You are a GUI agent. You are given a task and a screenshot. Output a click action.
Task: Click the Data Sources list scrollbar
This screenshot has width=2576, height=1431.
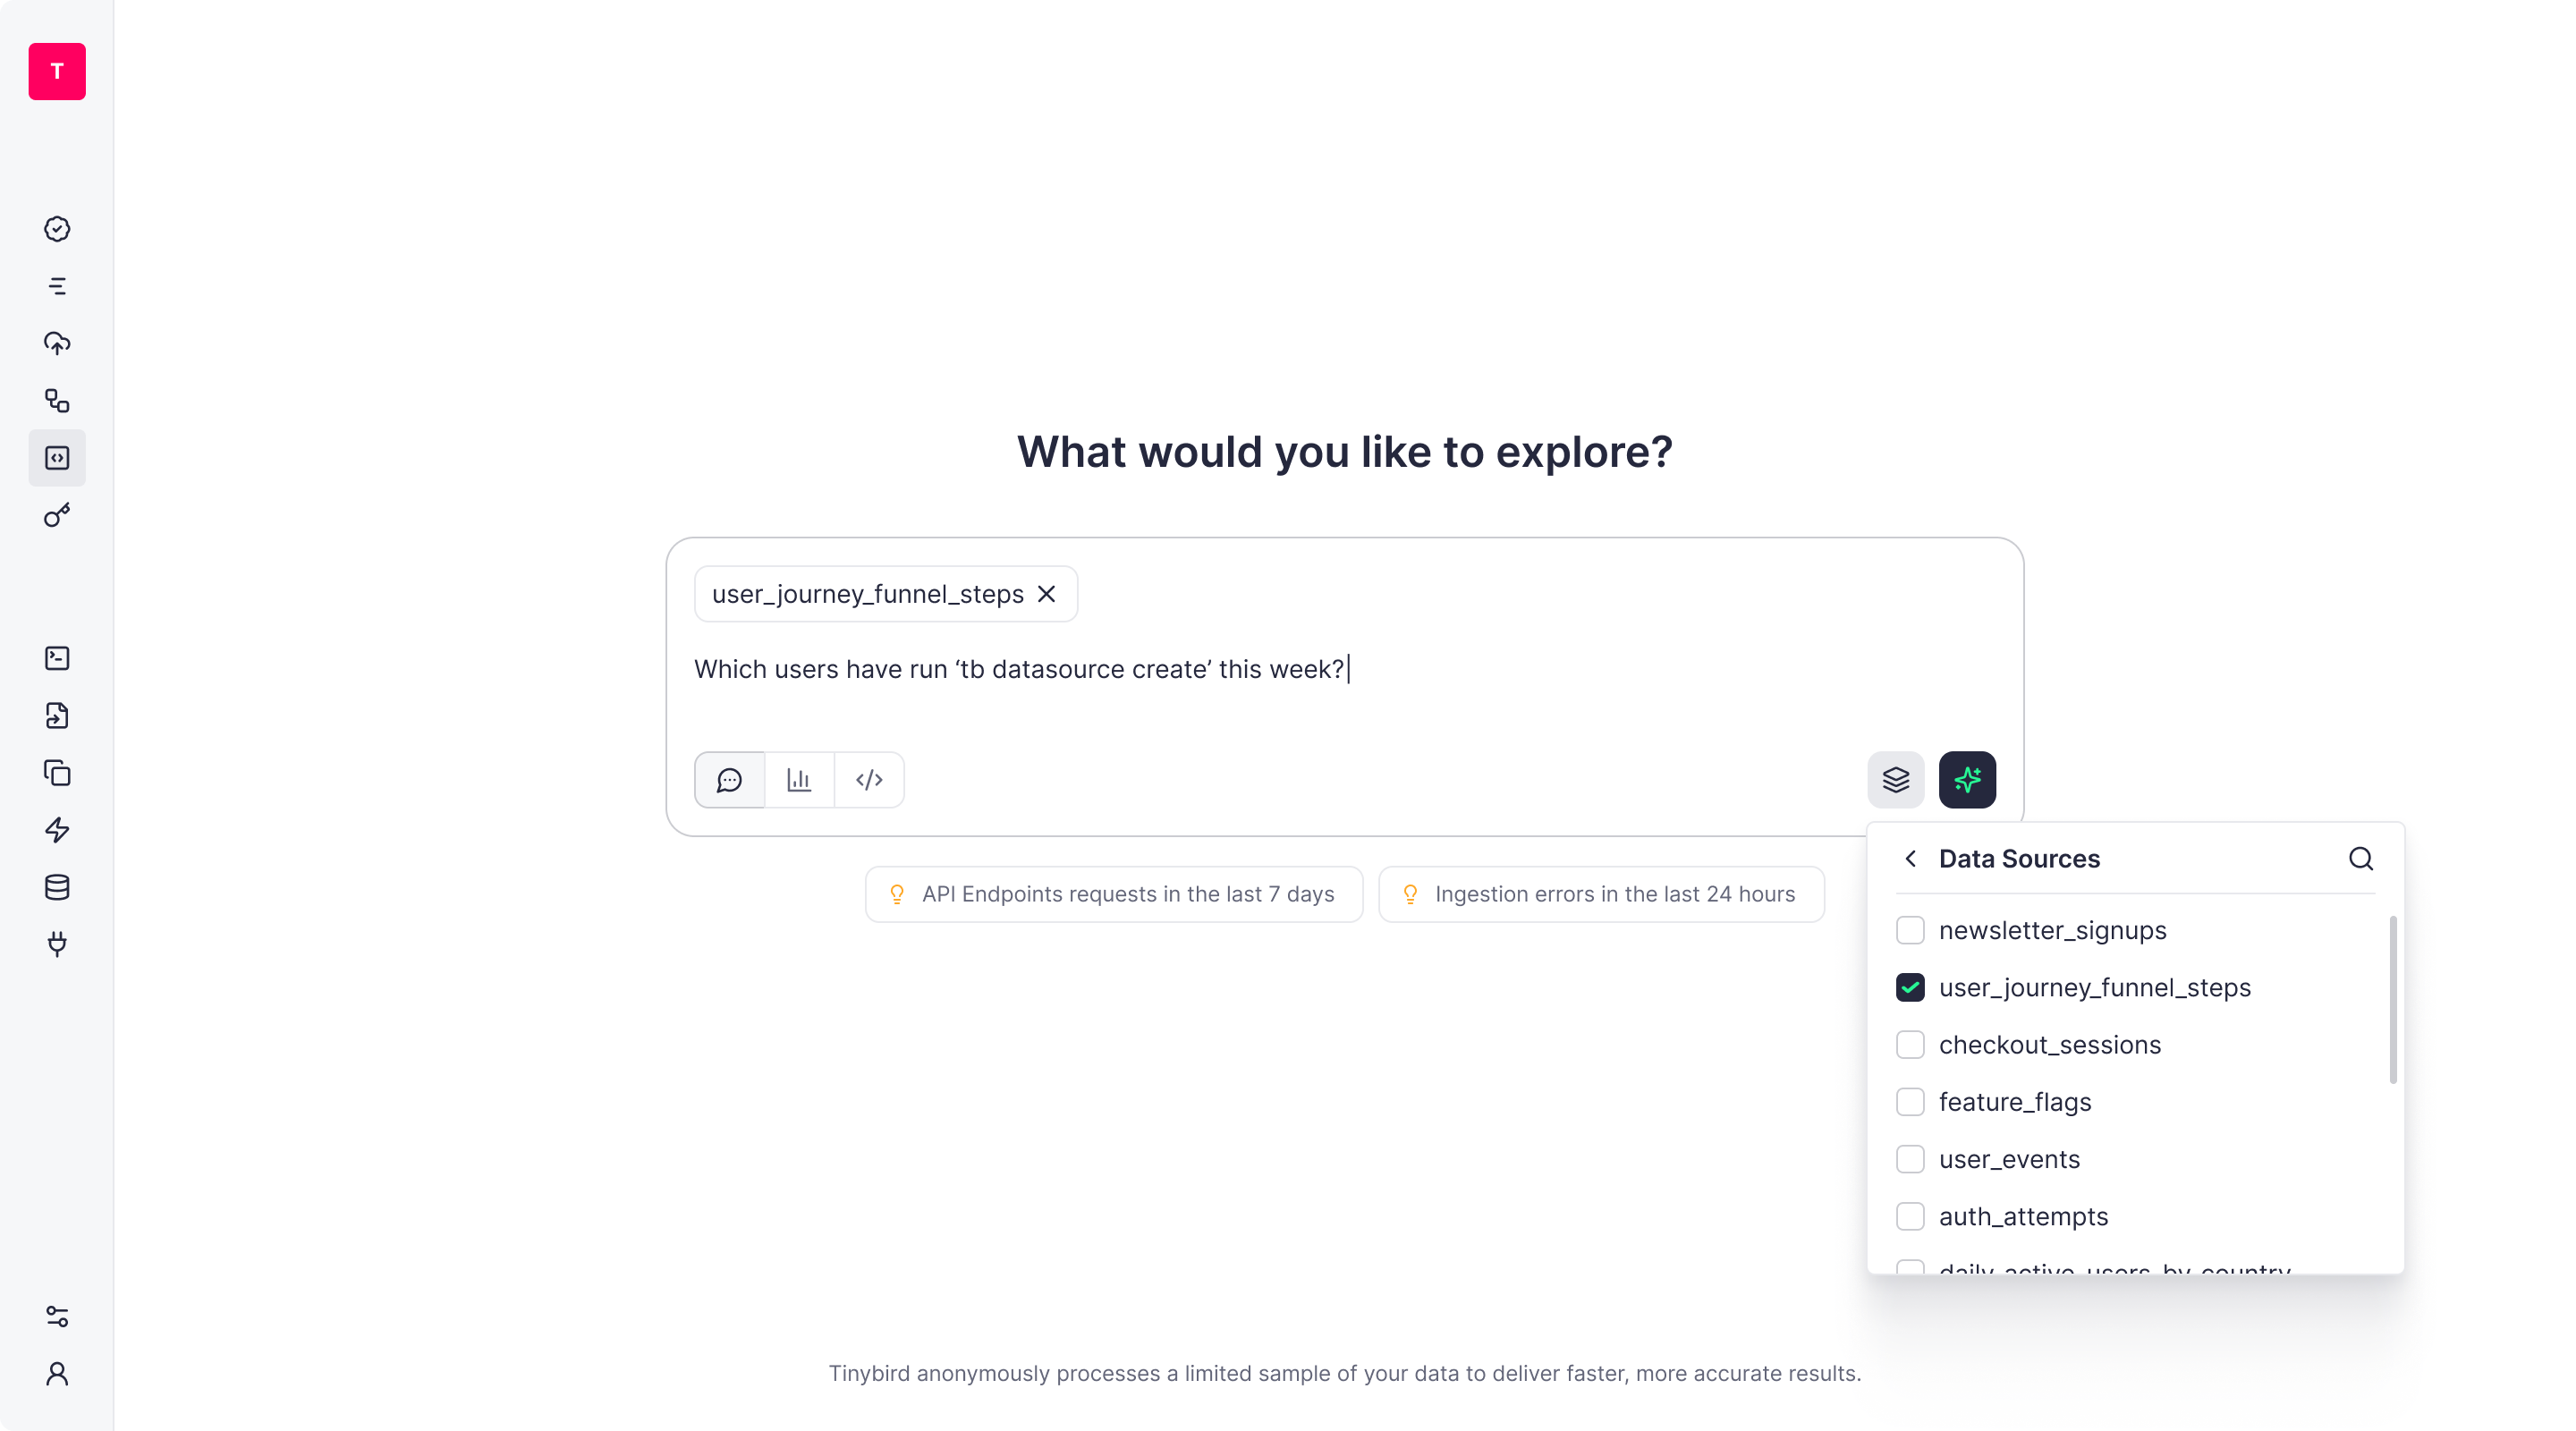[x=2392, y=1000]
